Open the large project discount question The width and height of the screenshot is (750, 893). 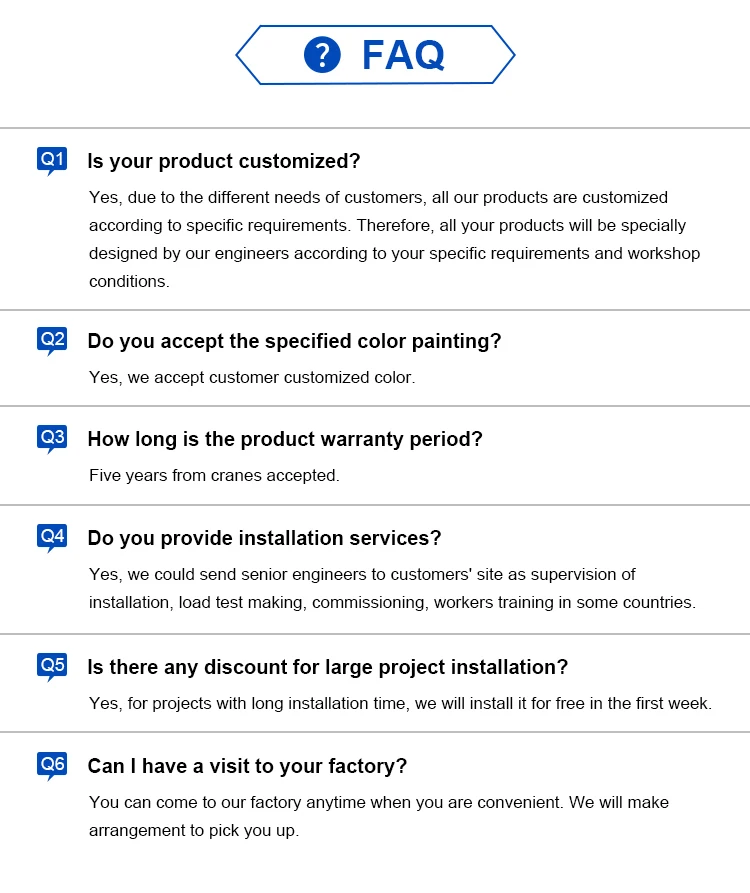click(327, 667)
